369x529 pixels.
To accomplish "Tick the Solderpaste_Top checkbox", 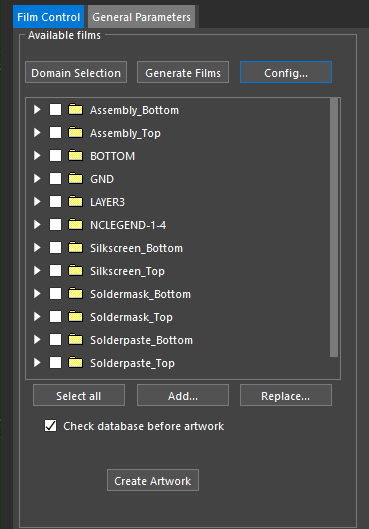I will [x=56, y=362].
